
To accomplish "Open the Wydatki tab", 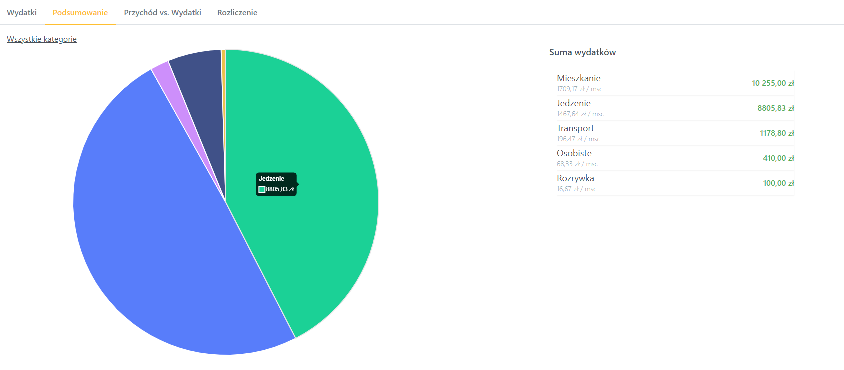I will [x=22, y=12].
